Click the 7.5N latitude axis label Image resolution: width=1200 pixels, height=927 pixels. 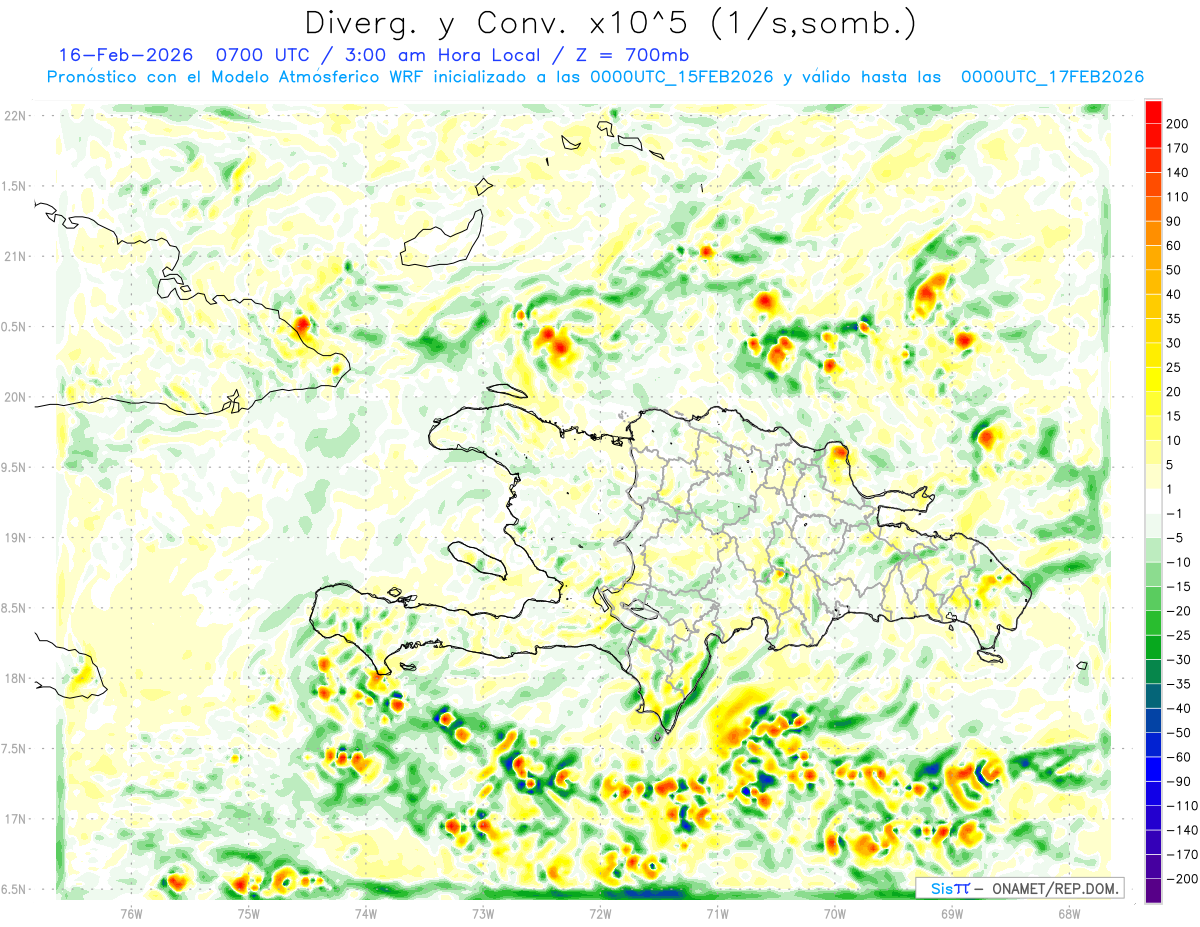(14, 748)
